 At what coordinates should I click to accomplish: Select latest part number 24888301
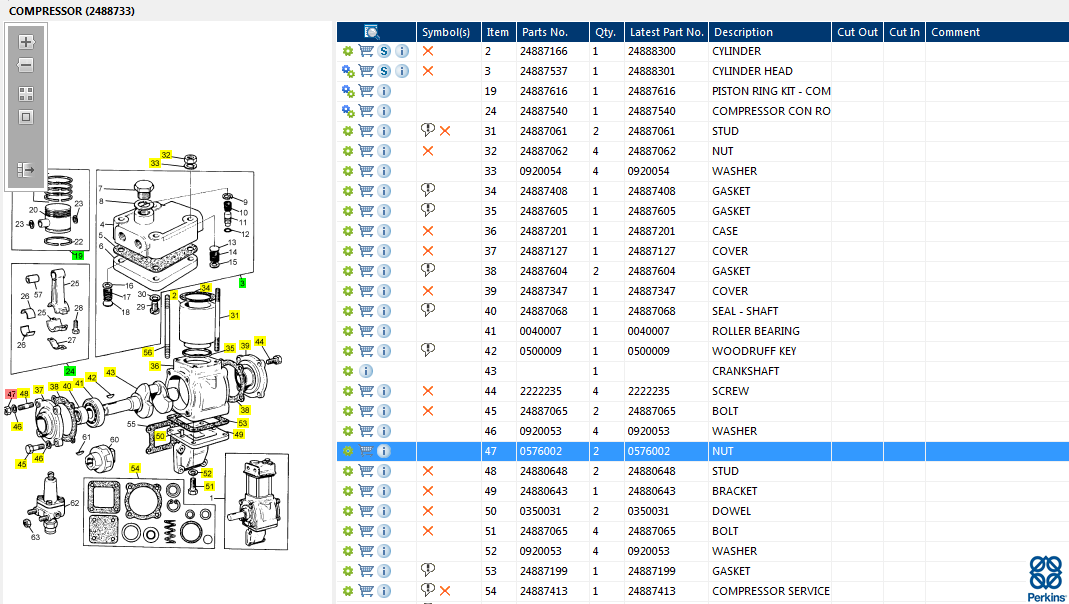pos(652,71)
